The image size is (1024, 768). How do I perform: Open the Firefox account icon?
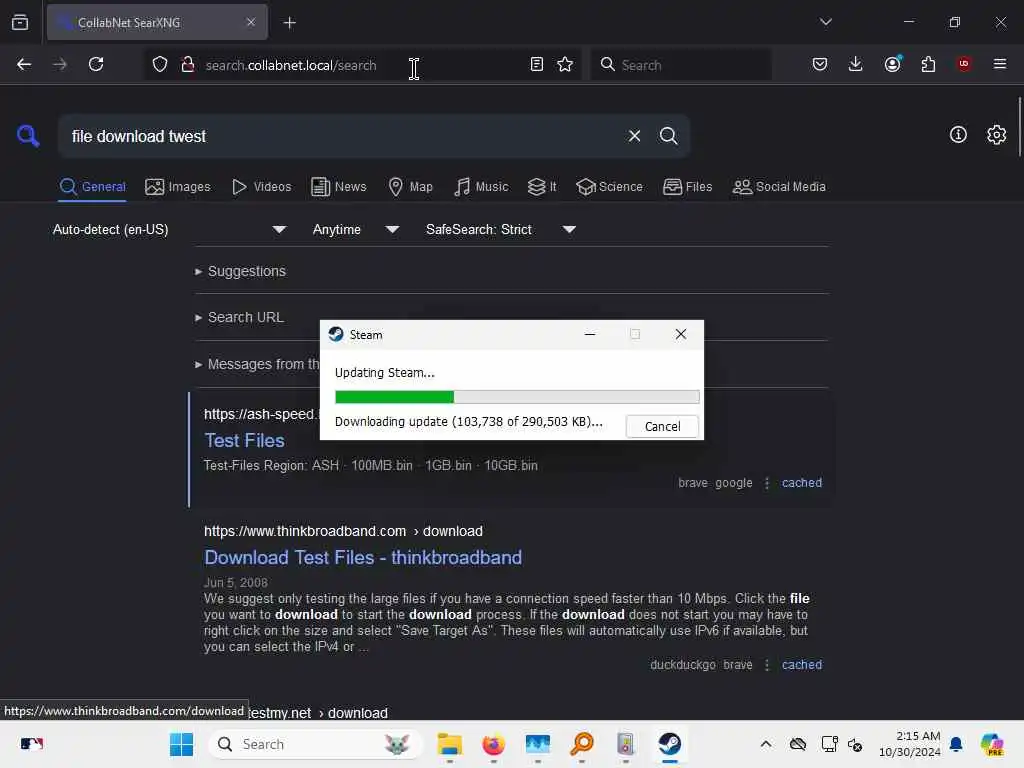[893, 63]
